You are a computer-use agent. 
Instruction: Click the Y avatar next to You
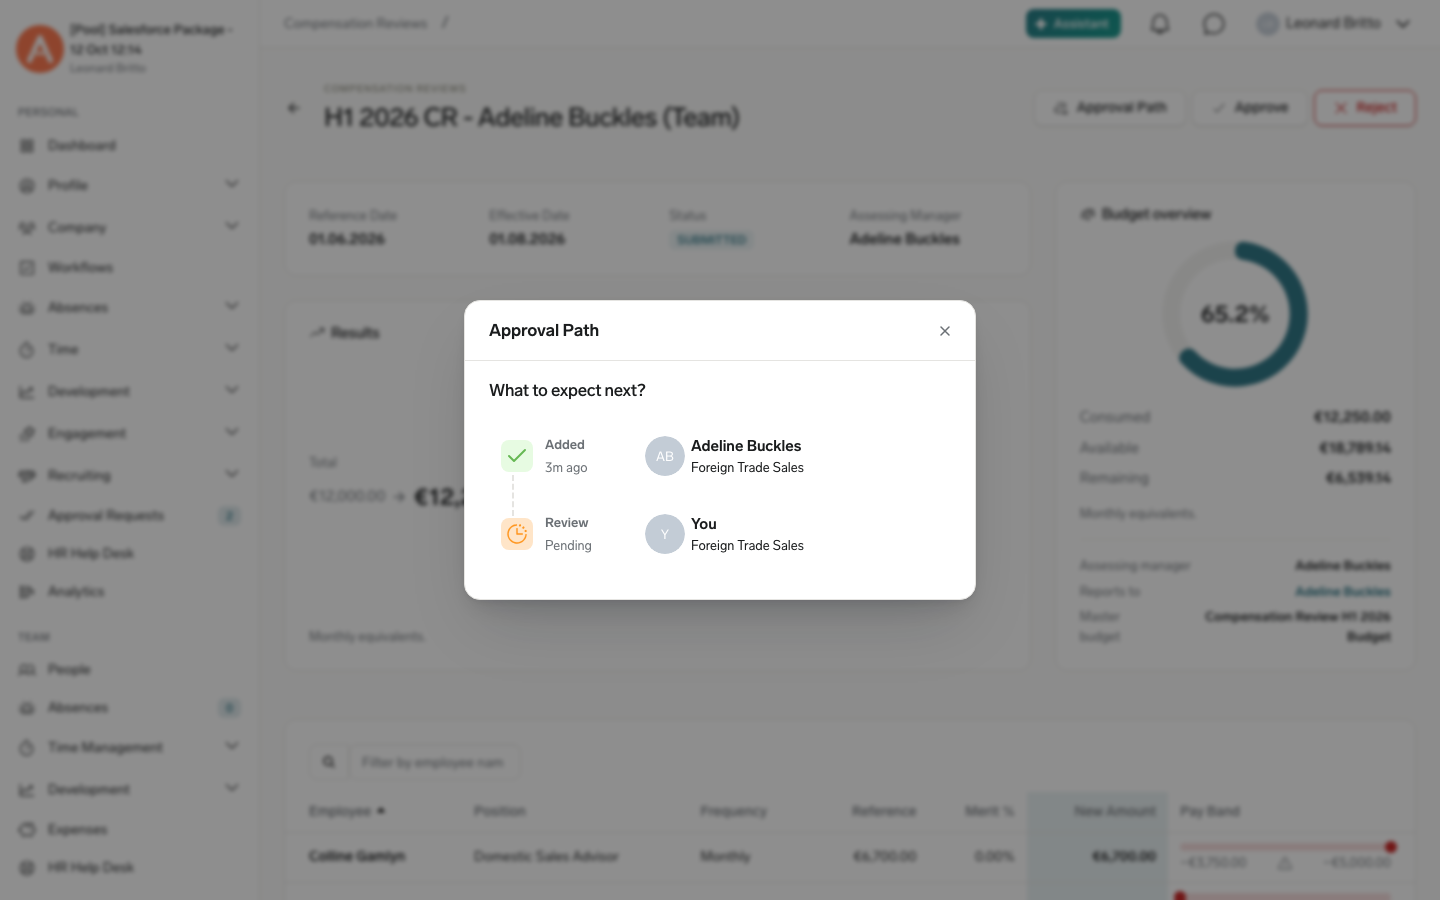(x=665, y=534)
